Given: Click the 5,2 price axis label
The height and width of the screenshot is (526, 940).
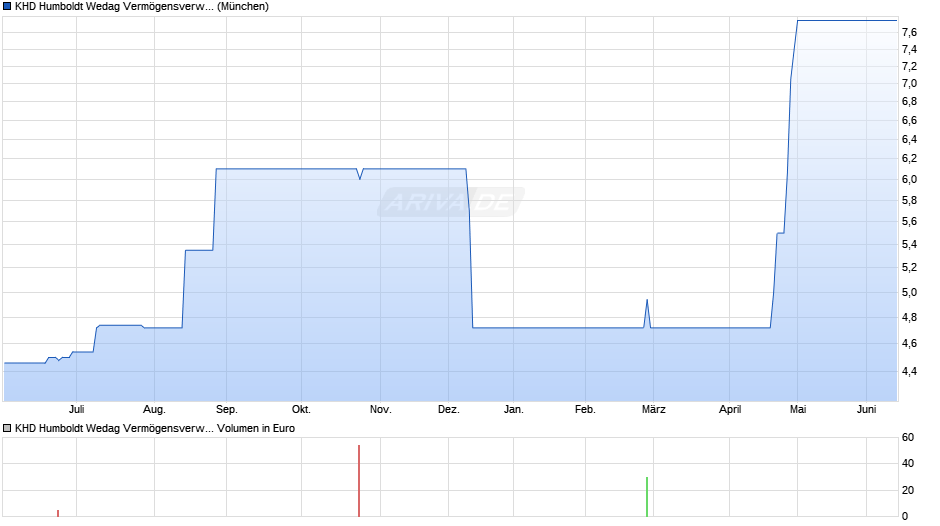Looking at the screenshot, I should click(x=909, y=267).
